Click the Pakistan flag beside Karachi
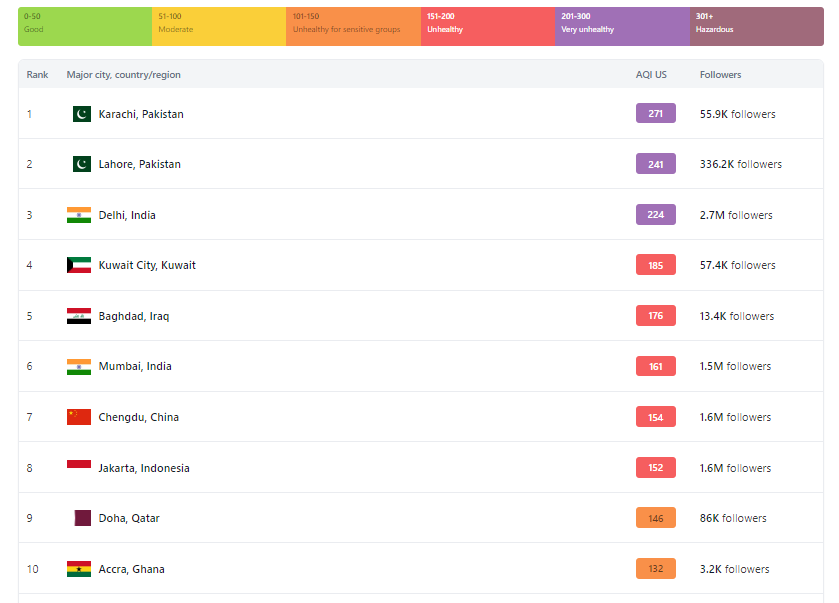 [x=81, y=114]
